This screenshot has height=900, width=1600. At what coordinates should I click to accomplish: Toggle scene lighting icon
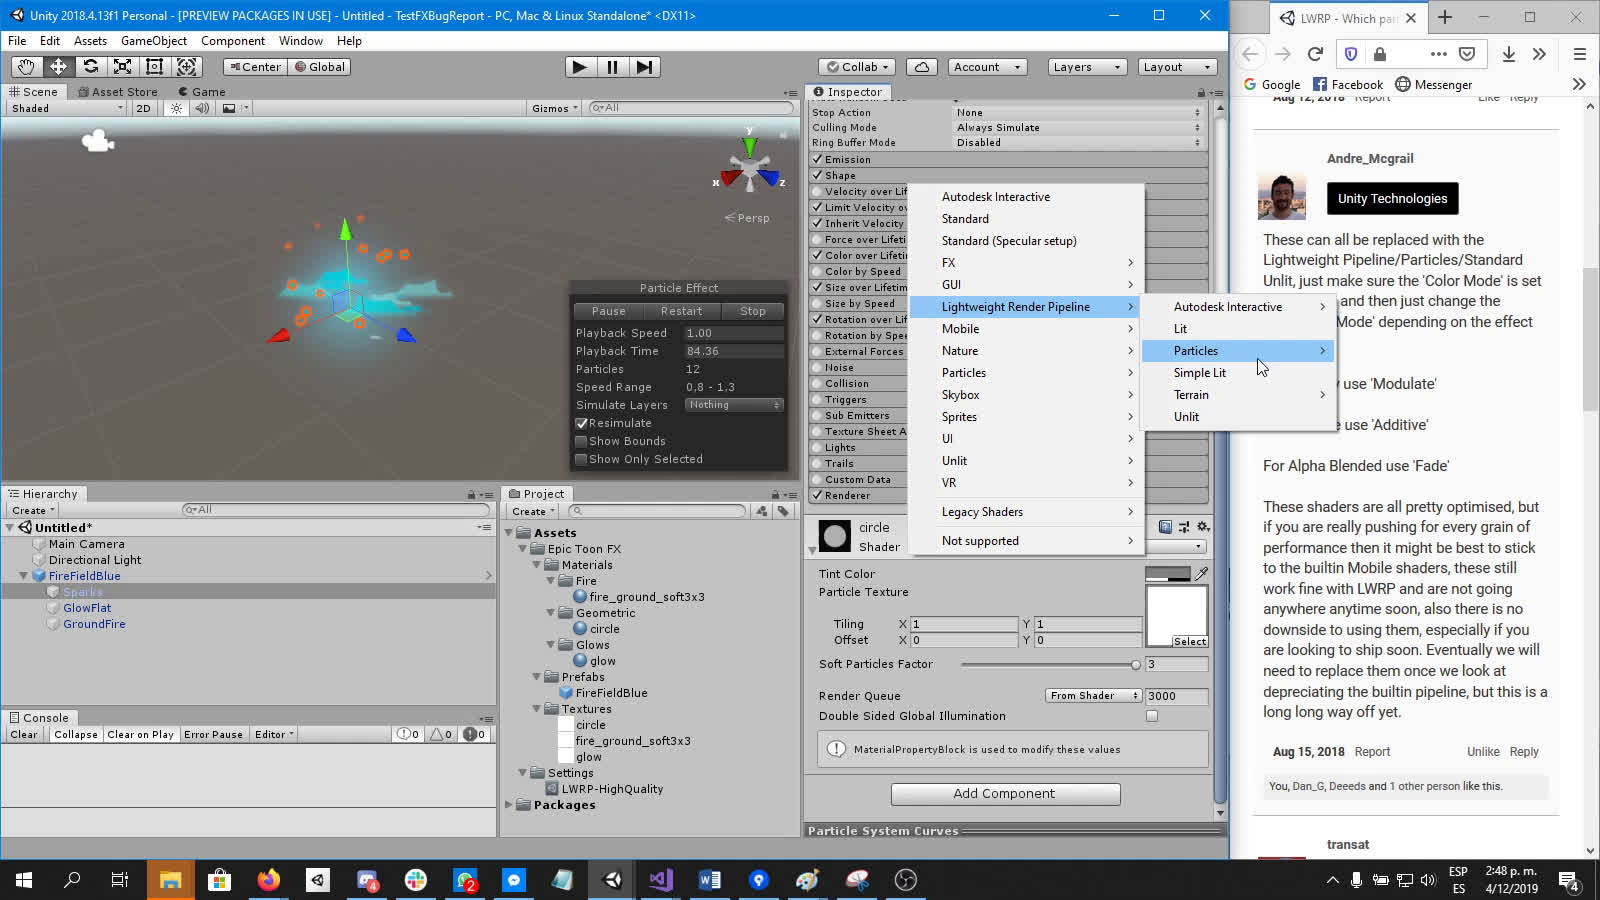177,108
